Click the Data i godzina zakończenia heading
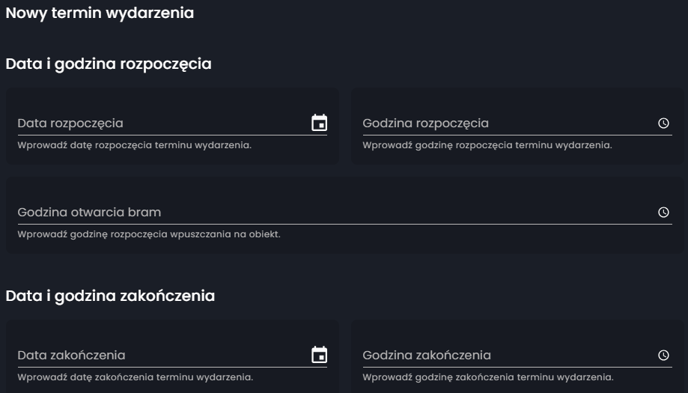The width and height of the screenshot is (688, 393). [x=110, y=296]
